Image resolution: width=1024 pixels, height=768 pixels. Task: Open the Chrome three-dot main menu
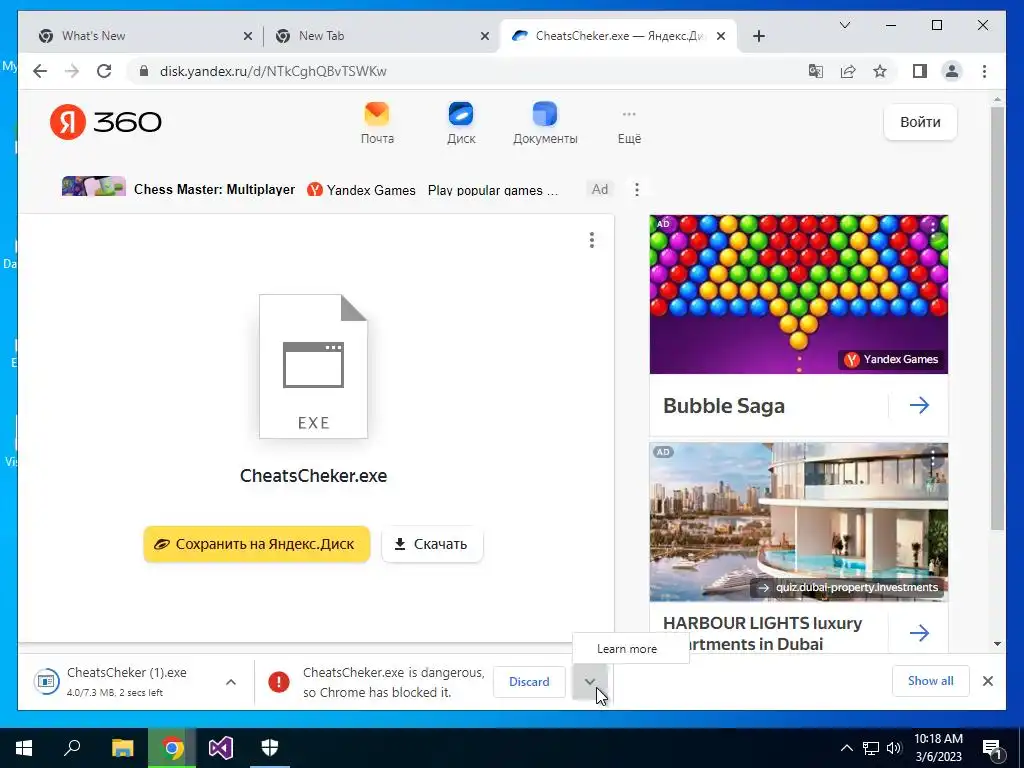pyautogui.click(x=984, y=71)
